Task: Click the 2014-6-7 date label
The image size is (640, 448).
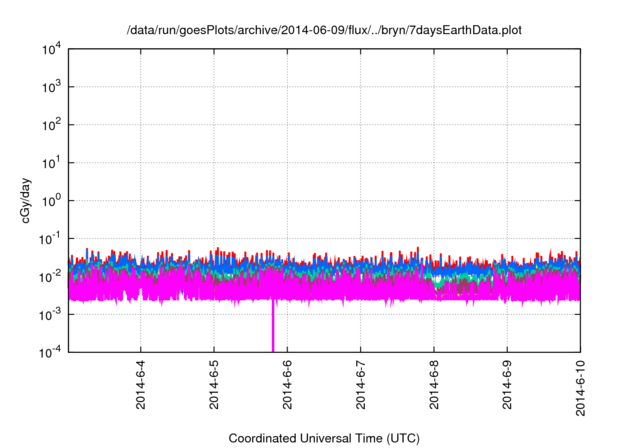Action: pyautogui.click(x=360, y=385)
